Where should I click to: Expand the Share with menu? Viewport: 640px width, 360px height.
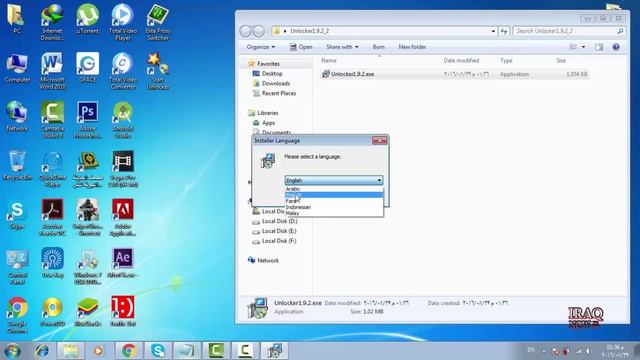(342, 47)
